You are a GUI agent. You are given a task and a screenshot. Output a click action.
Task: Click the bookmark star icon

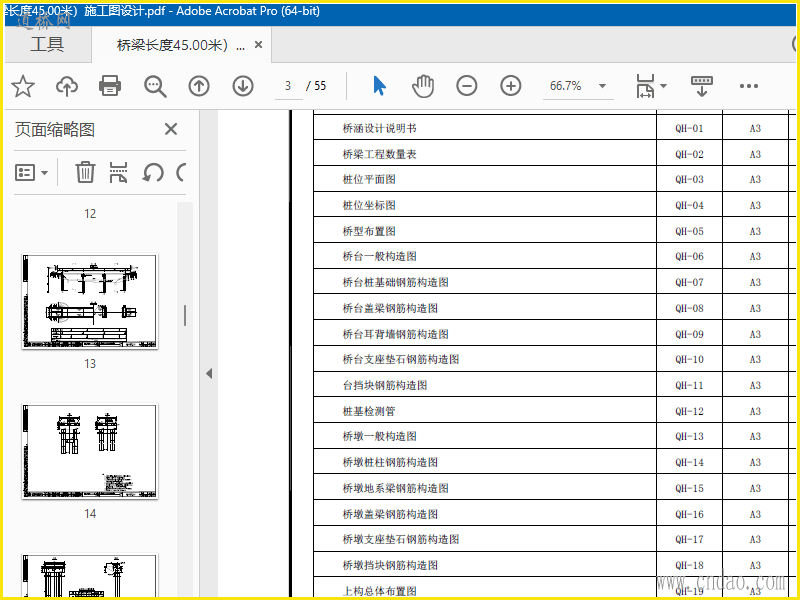tap(23, 86)
